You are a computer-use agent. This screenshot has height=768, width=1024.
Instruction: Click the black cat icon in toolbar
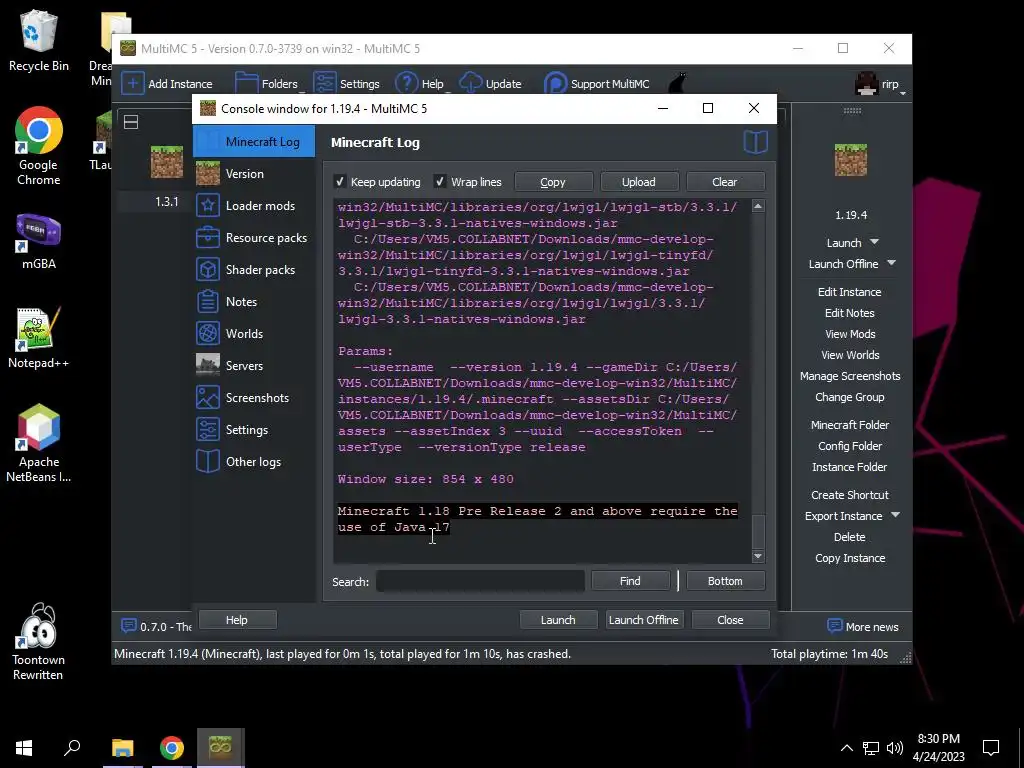click(678, 84)
